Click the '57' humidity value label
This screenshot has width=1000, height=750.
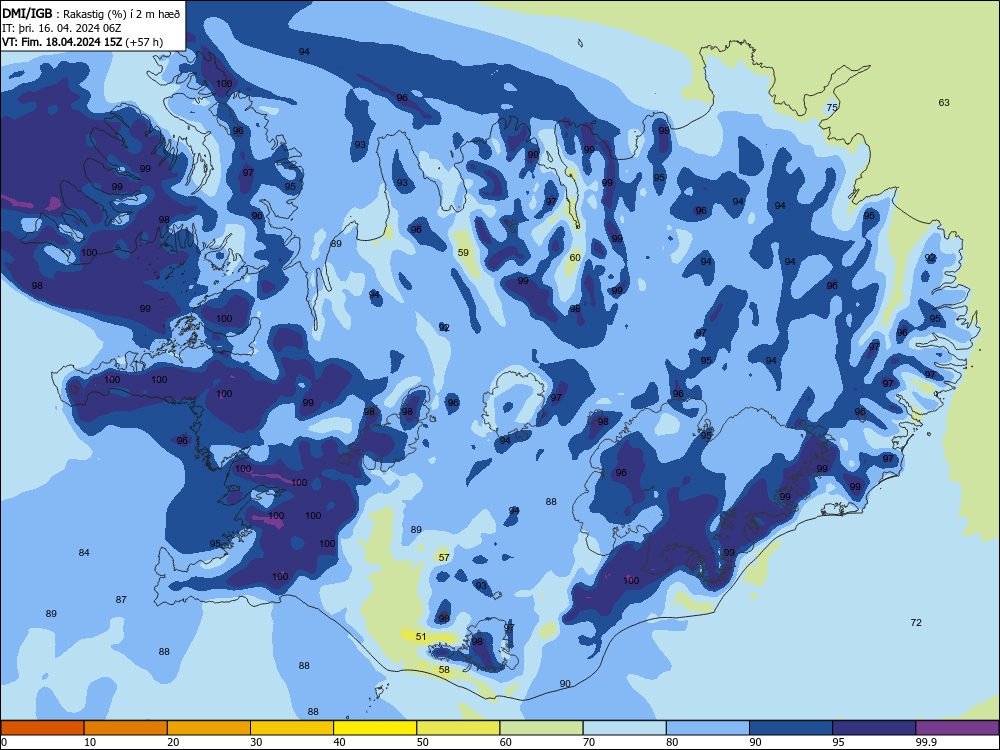pos(444,557)
